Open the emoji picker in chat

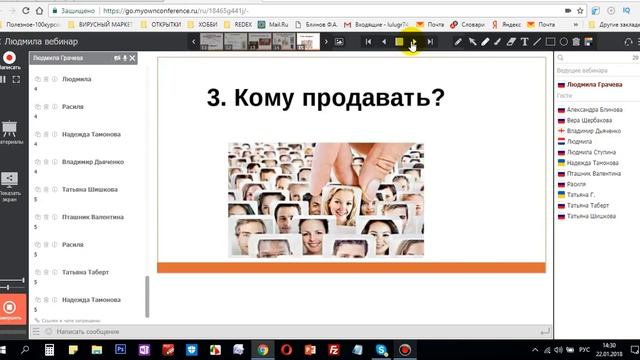[49, 331]
